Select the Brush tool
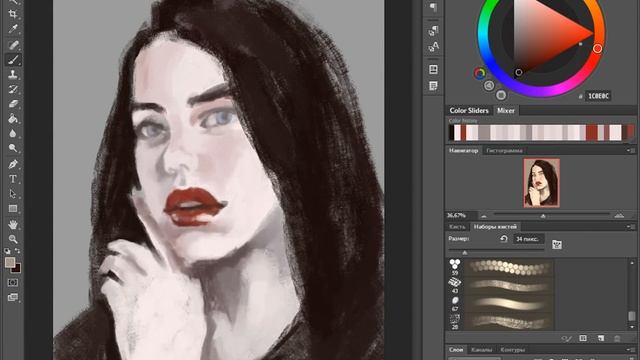Viewport: 640px width, 360px height. [x=13, y=60]
